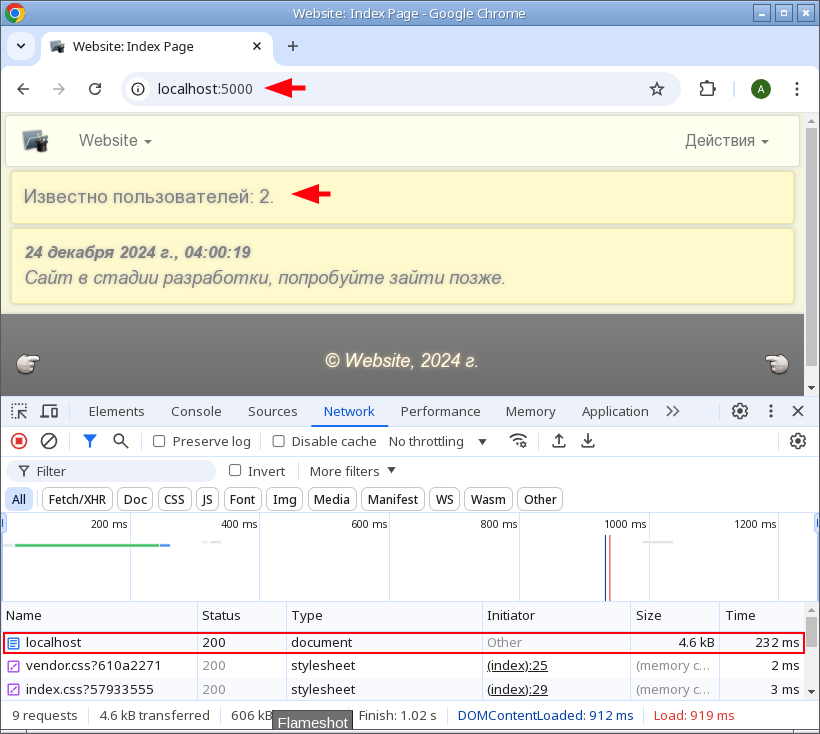Check the Invert filter checkbox

[x=235, y=471]
